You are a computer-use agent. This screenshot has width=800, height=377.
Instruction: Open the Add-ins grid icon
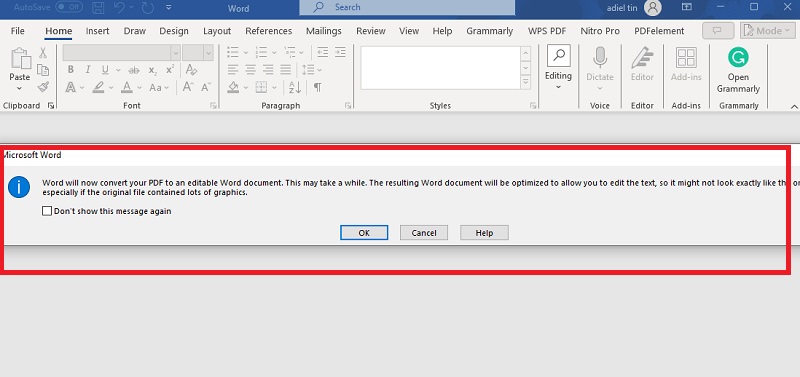(686, 58)
